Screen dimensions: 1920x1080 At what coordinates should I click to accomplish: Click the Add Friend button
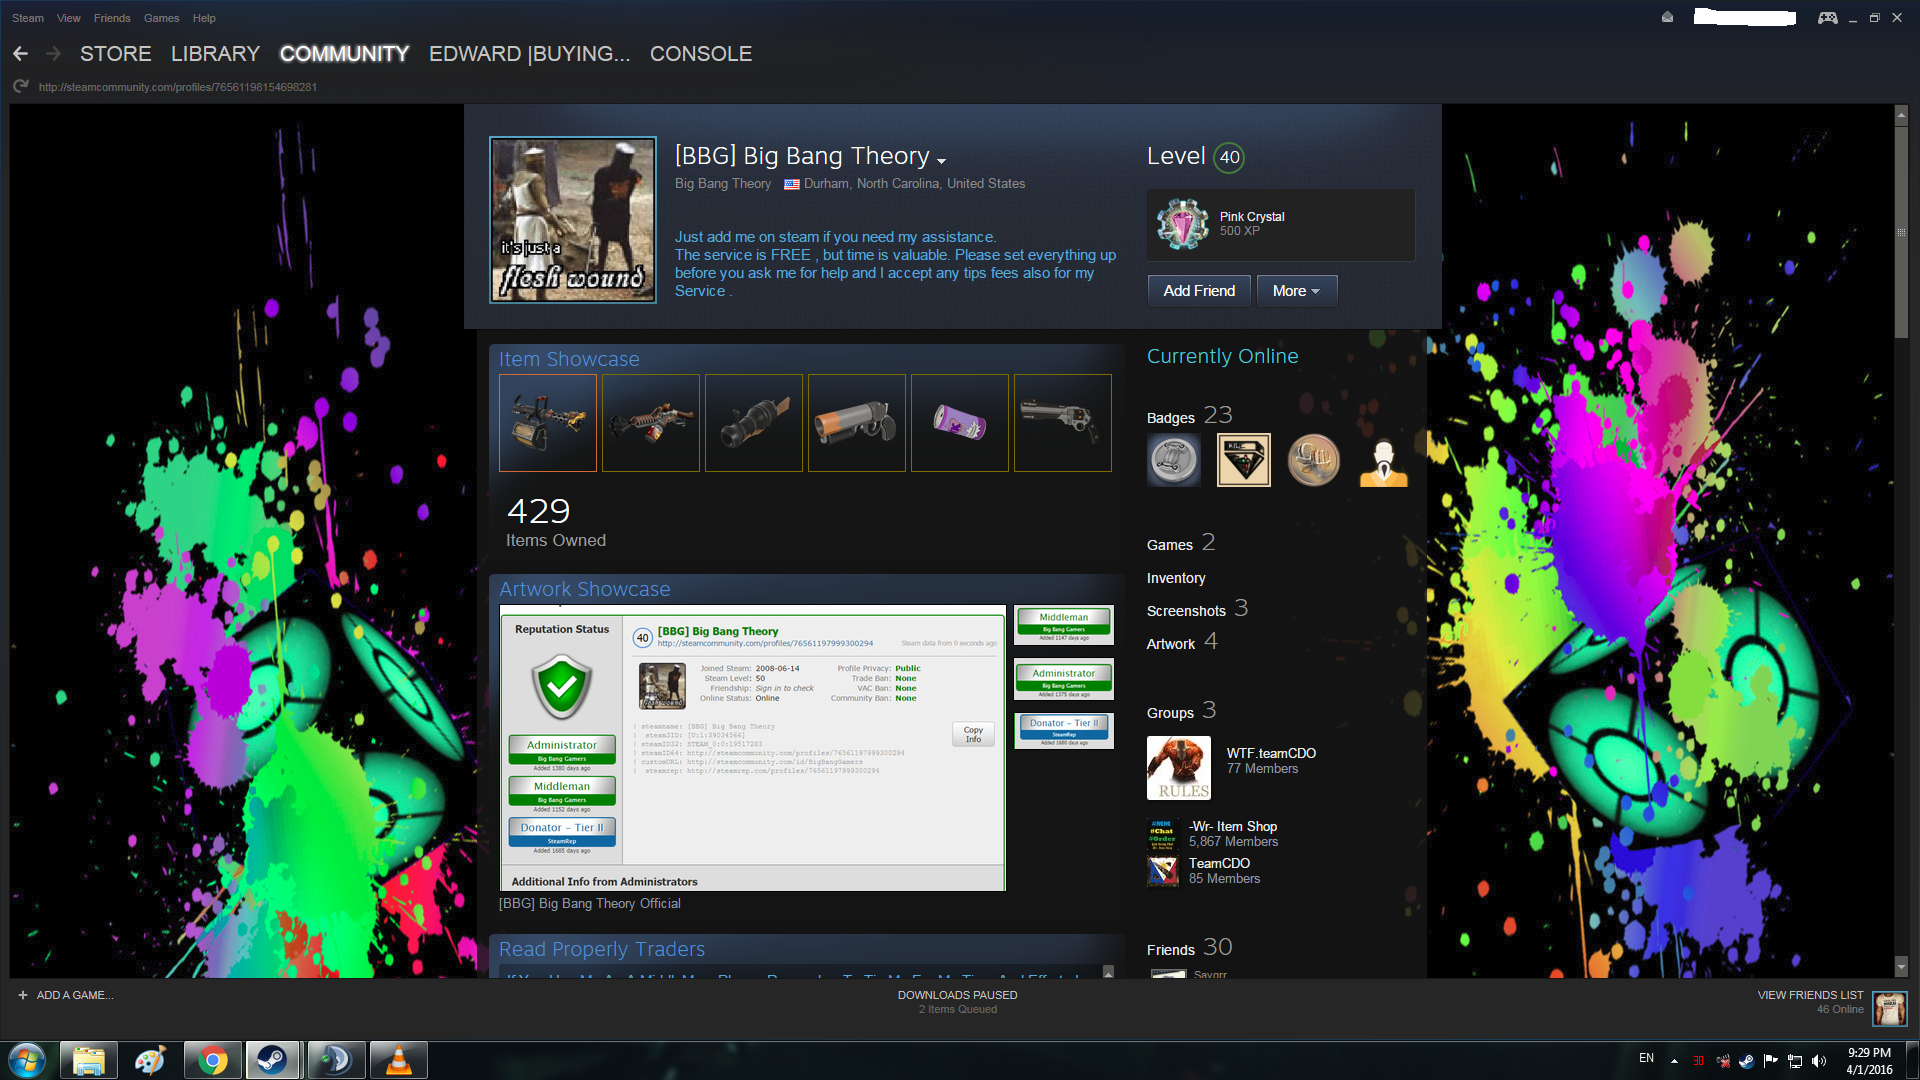point(1199,291)
